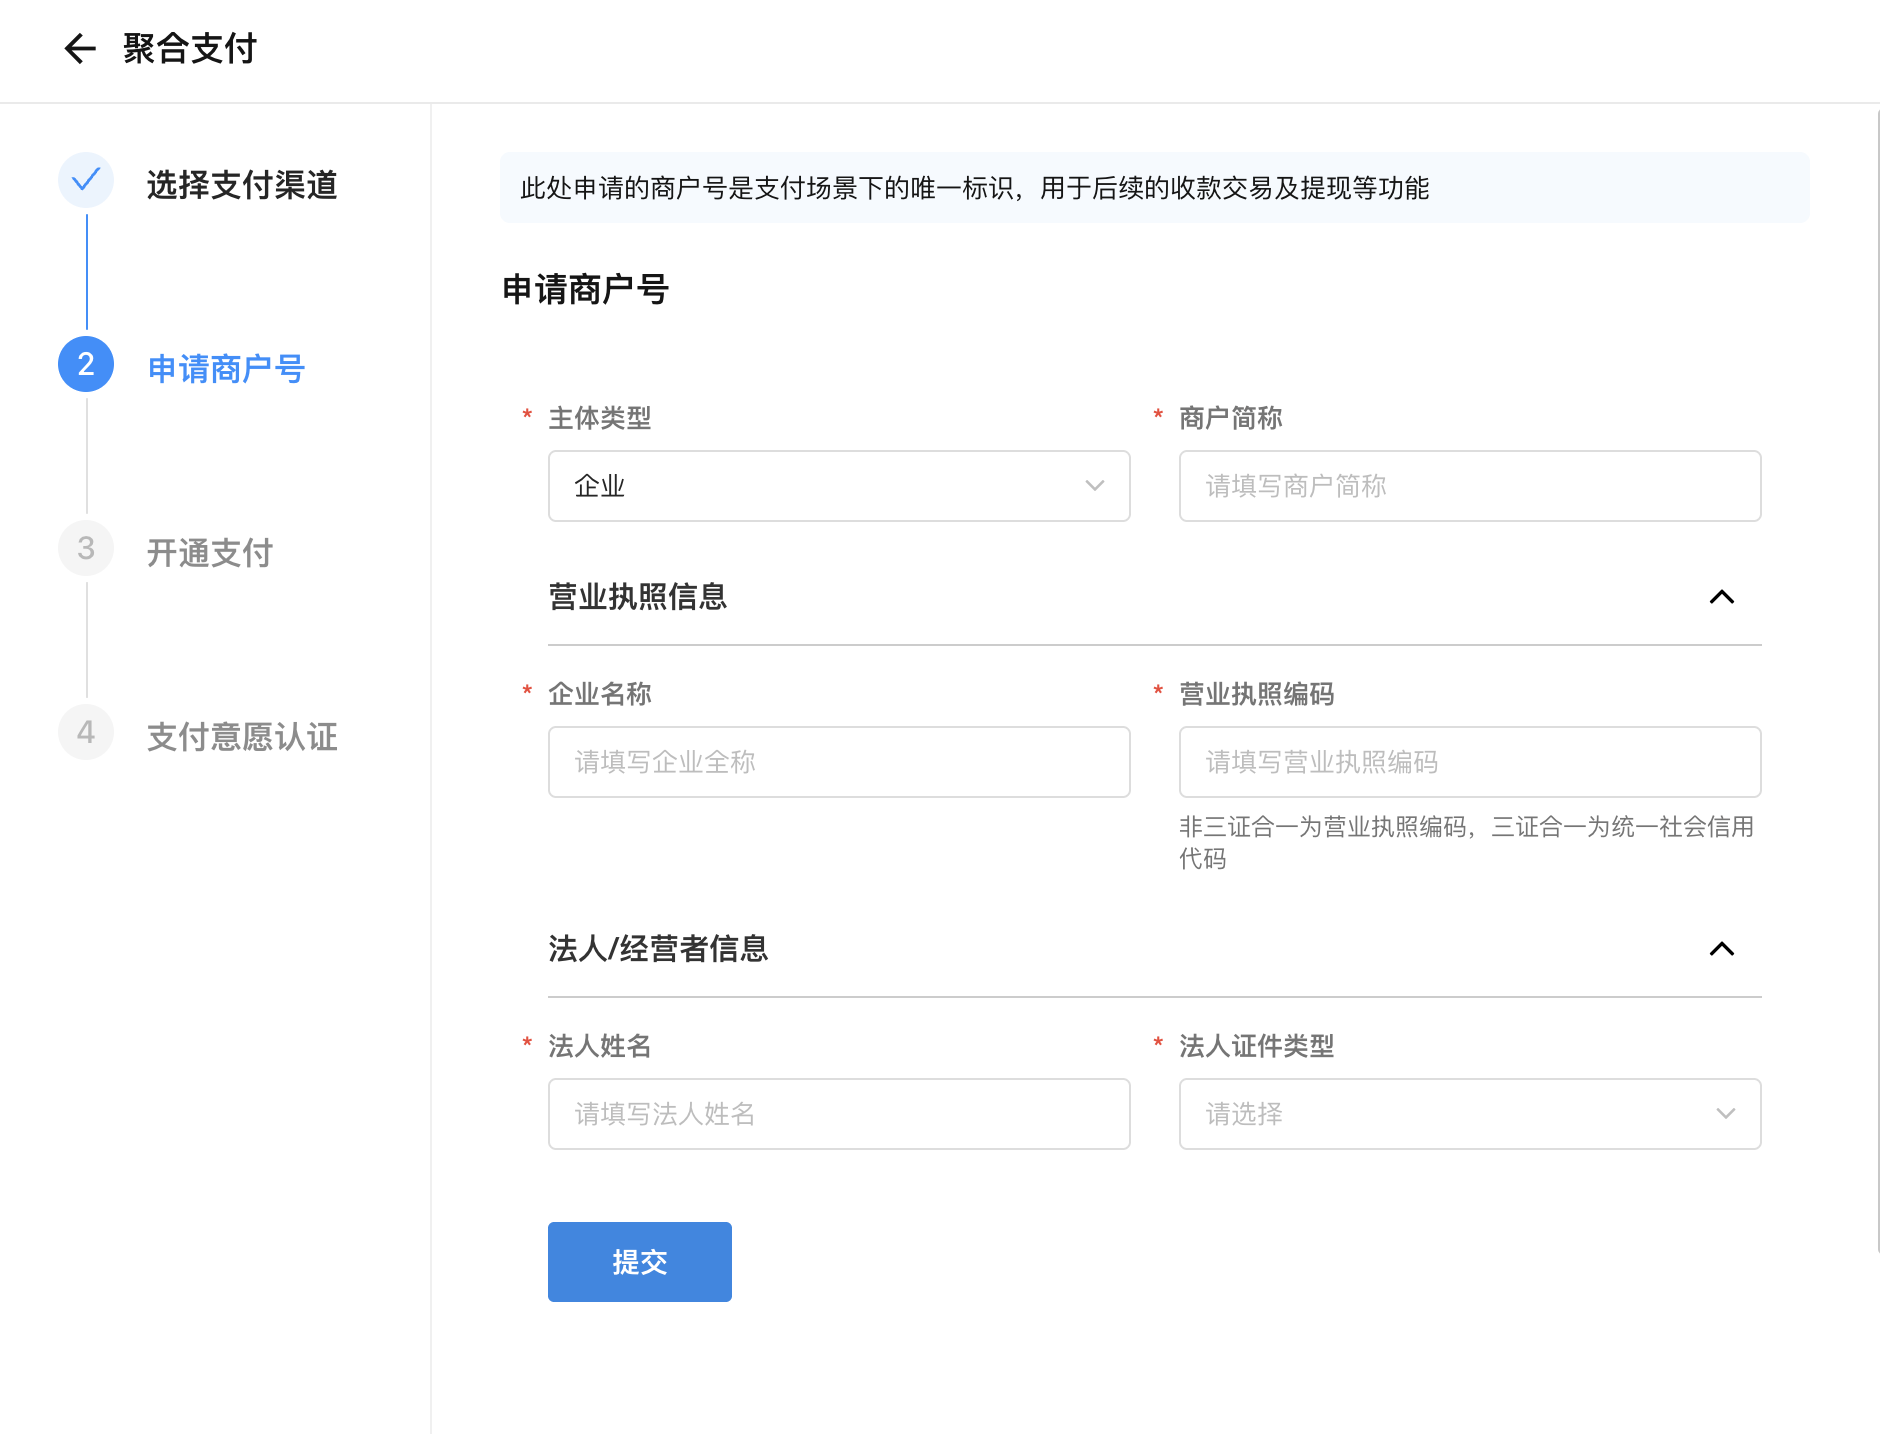This screenshot has width=1880, height=1434.
Task: Click the back arrow next to 聚合支付
Action: (x=80, y=48)
